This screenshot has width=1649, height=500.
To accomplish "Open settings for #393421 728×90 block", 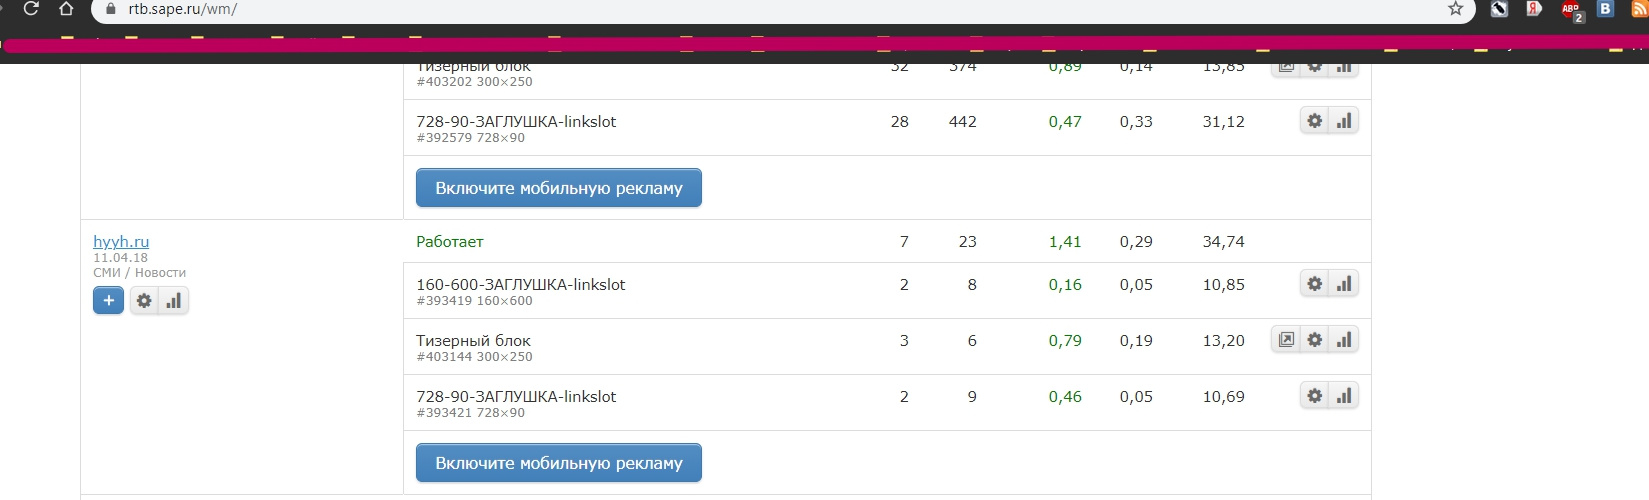I will coord(1314,396).
